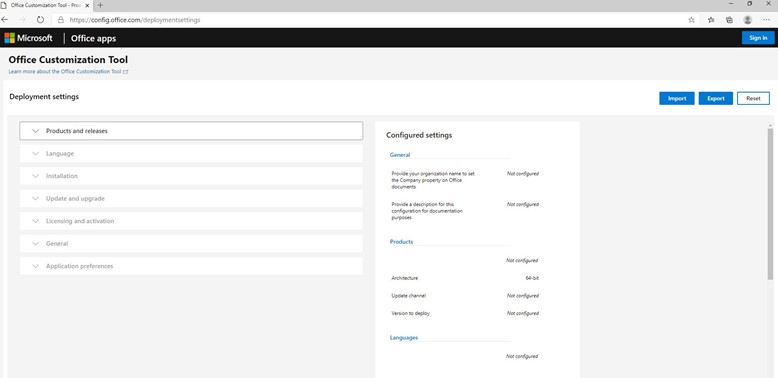Open the user profile avatar icon

(x=747, y=20)
